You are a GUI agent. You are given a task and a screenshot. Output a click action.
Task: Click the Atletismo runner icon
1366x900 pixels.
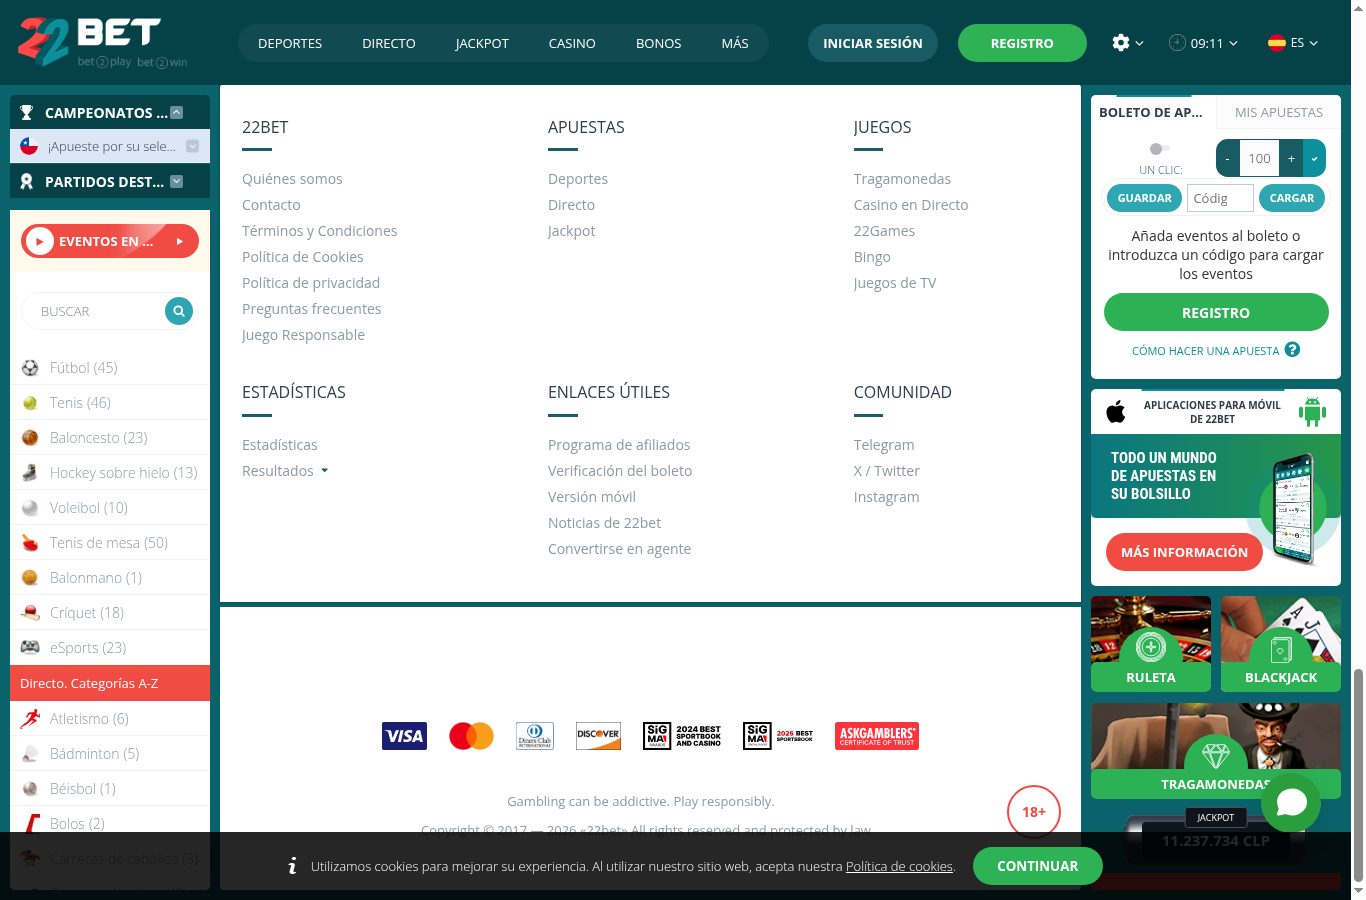[x=30, y=719]
